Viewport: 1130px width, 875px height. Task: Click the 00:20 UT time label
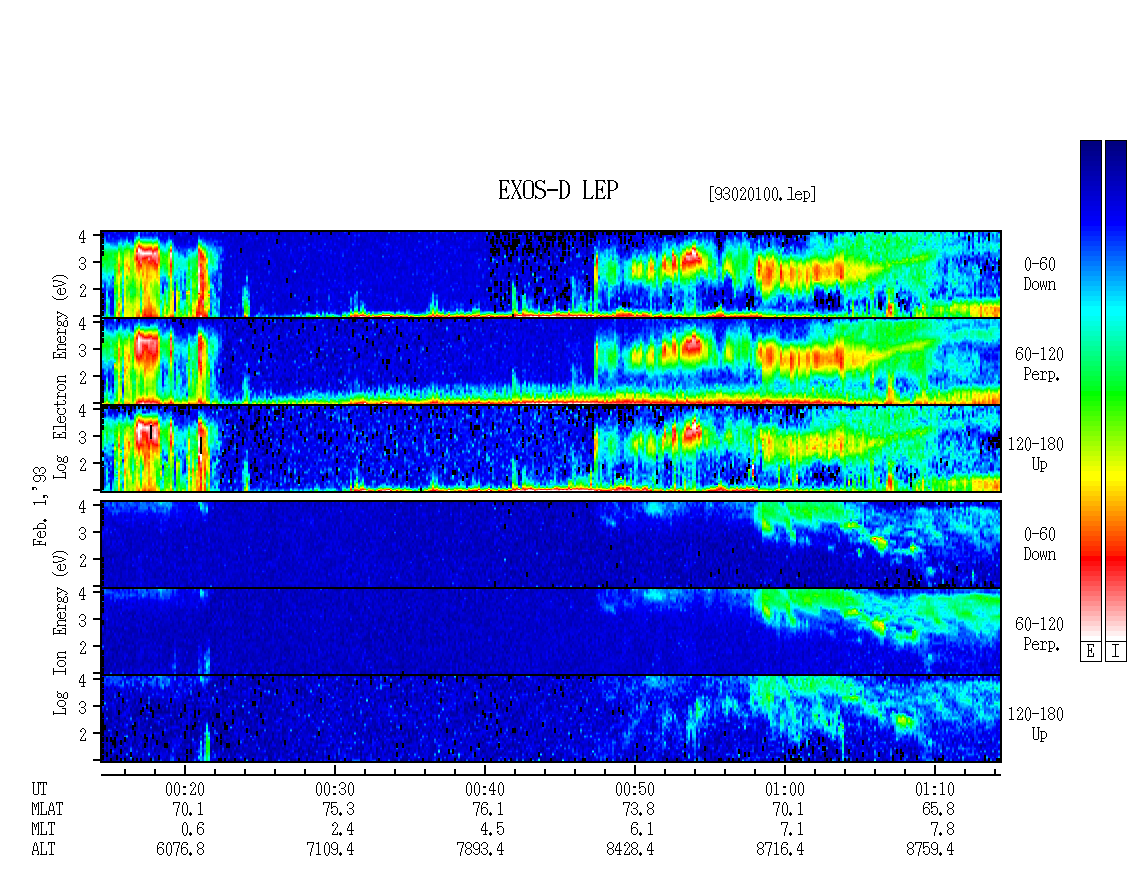coord(185,789)
